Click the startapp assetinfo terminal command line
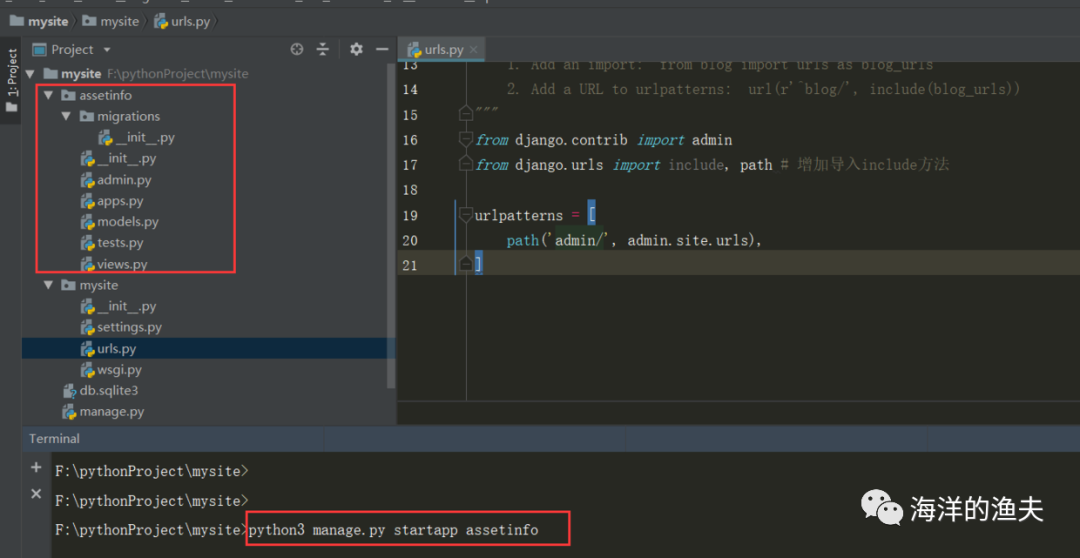This screenshot has height=558, width=1080. pos(394,530)
